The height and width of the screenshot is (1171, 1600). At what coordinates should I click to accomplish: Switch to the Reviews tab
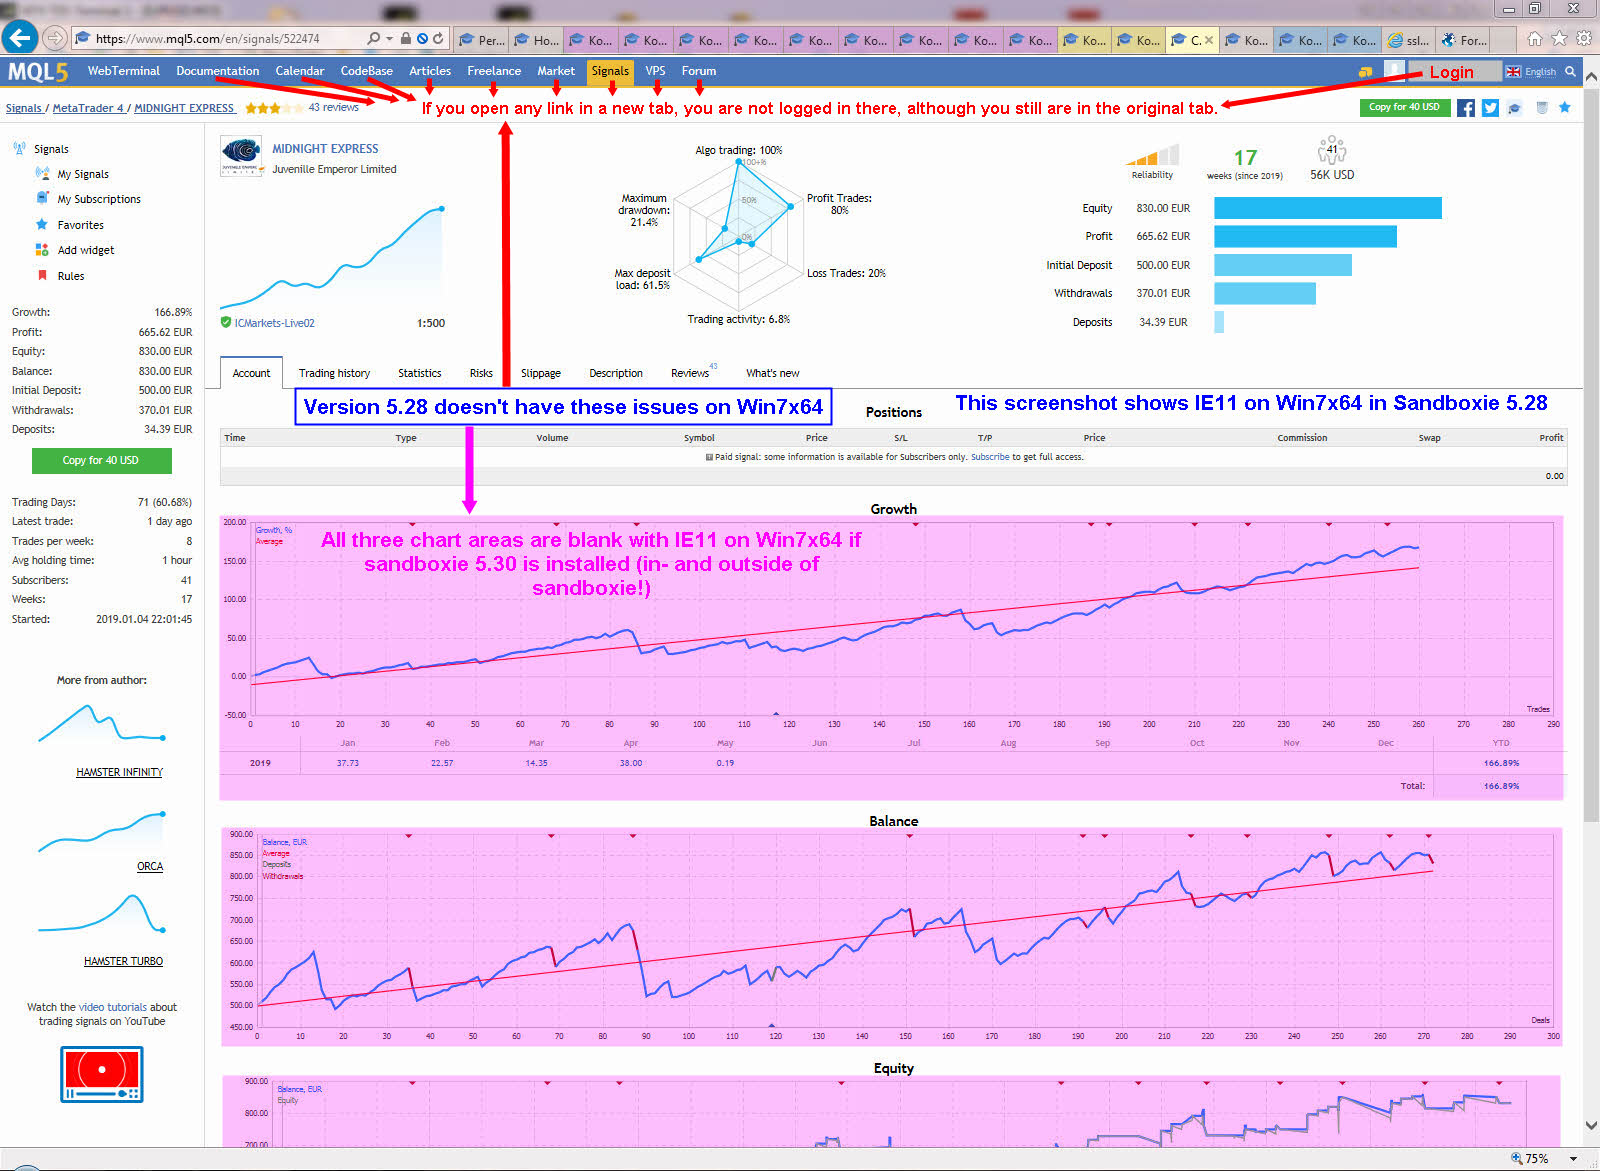coord(690,373)
